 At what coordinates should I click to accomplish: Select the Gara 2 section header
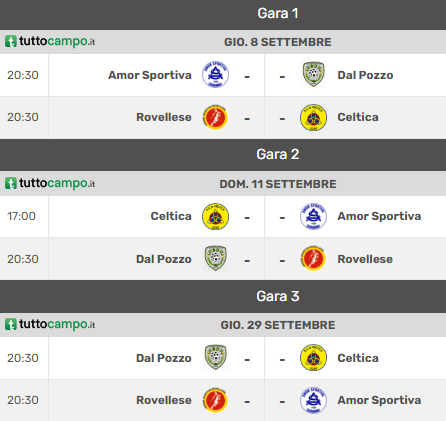pyautogui.click(x=223, y=155)
